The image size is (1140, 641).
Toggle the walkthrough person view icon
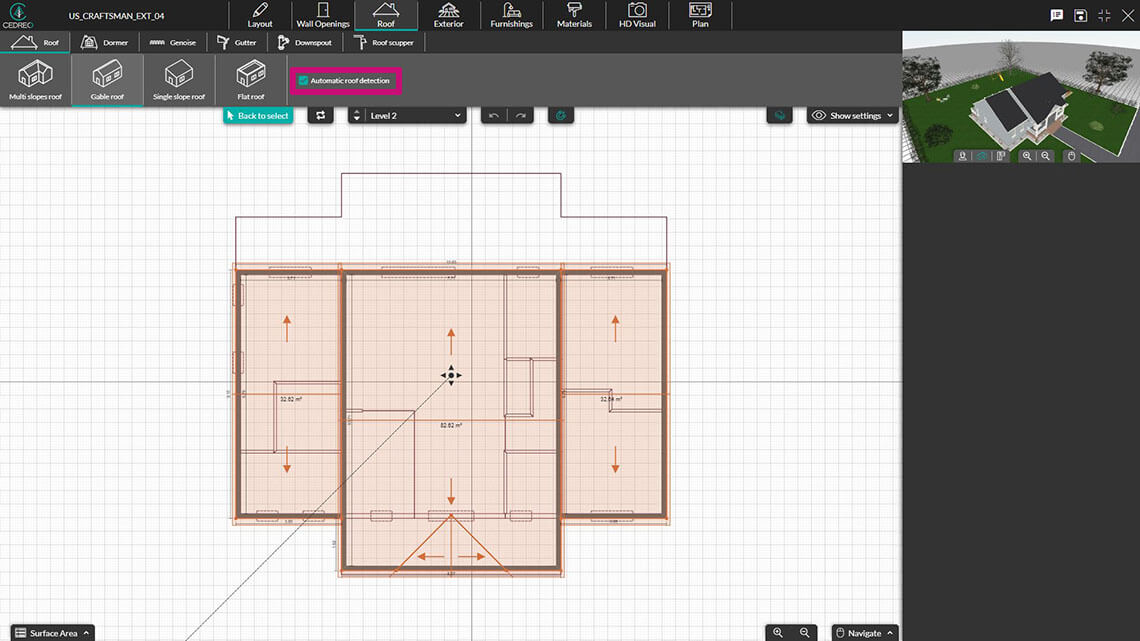[x=962, y=156]
